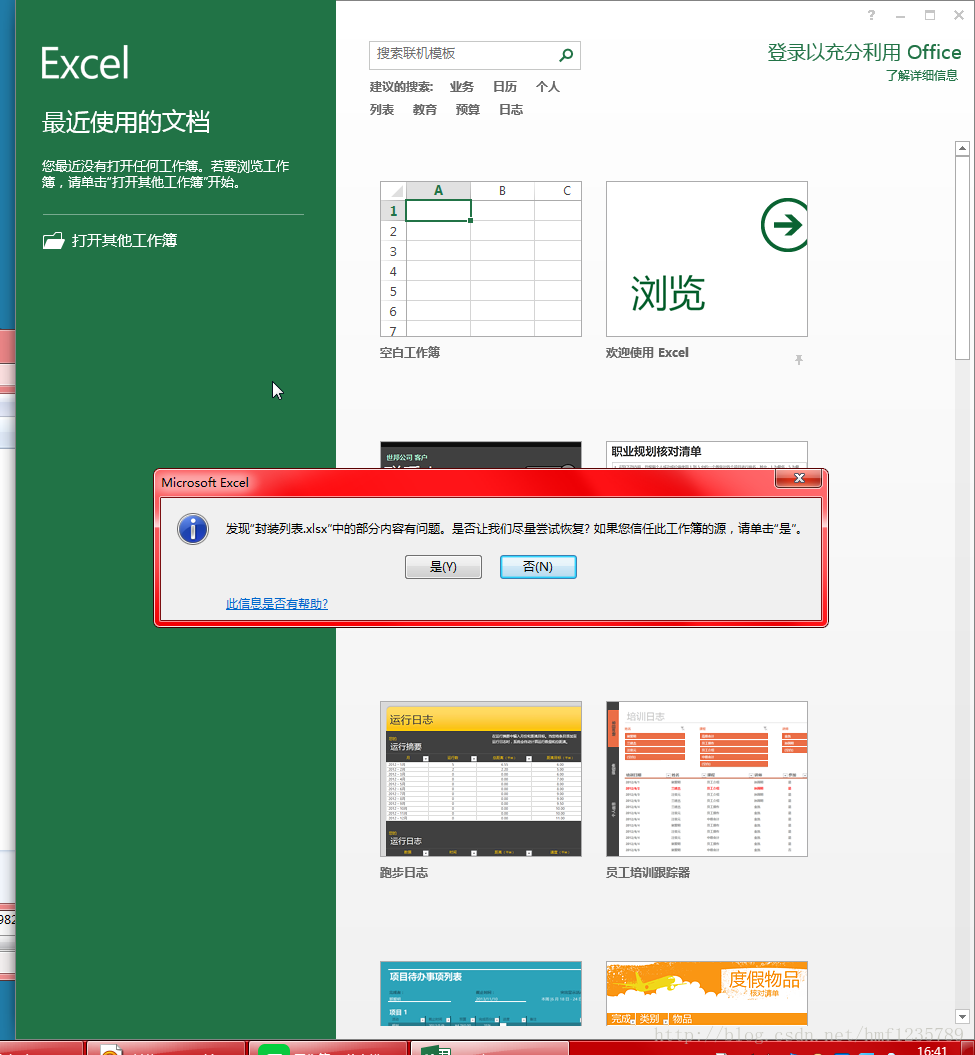975x1055 pixels.
Task: Click the search magnifier icon
Action: (567, 54)
